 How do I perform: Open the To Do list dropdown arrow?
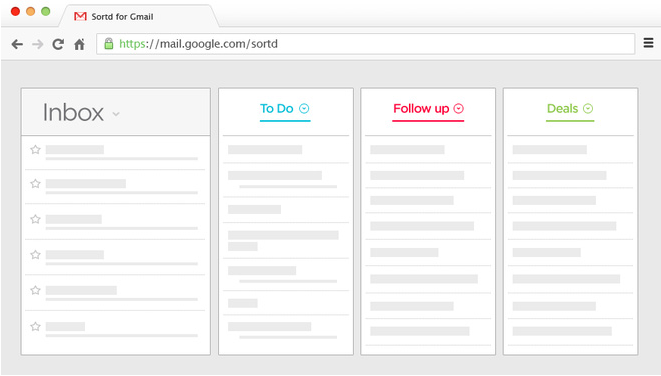pos(304,109)
